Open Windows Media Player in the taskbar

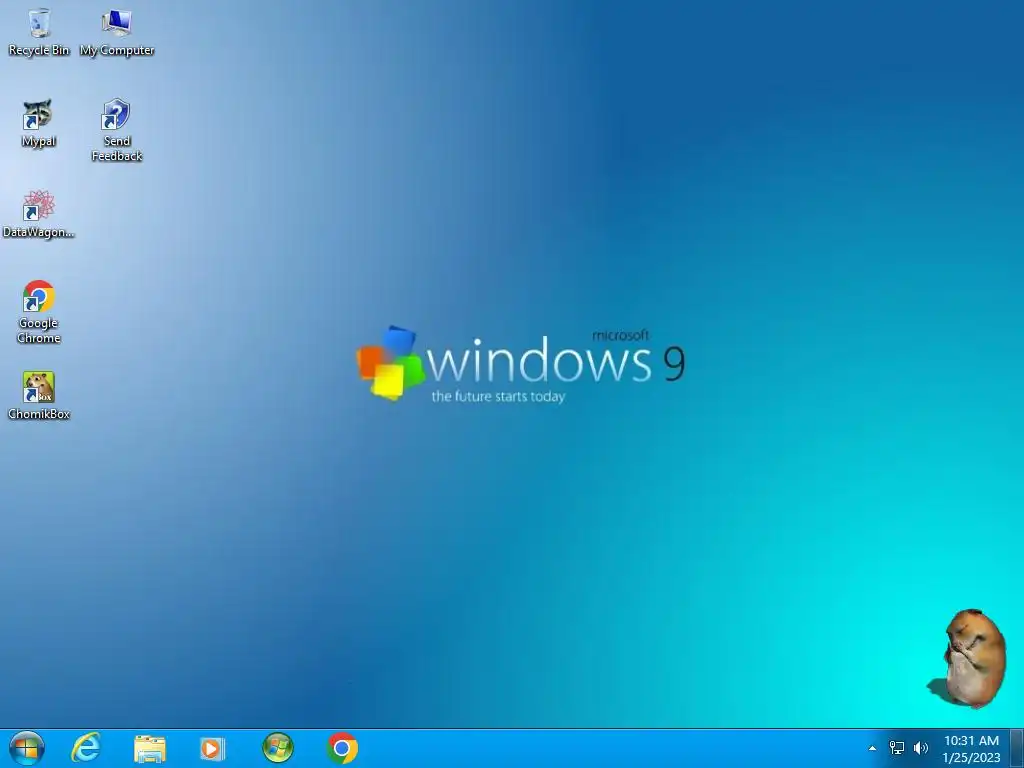click(x=213, y=748)
